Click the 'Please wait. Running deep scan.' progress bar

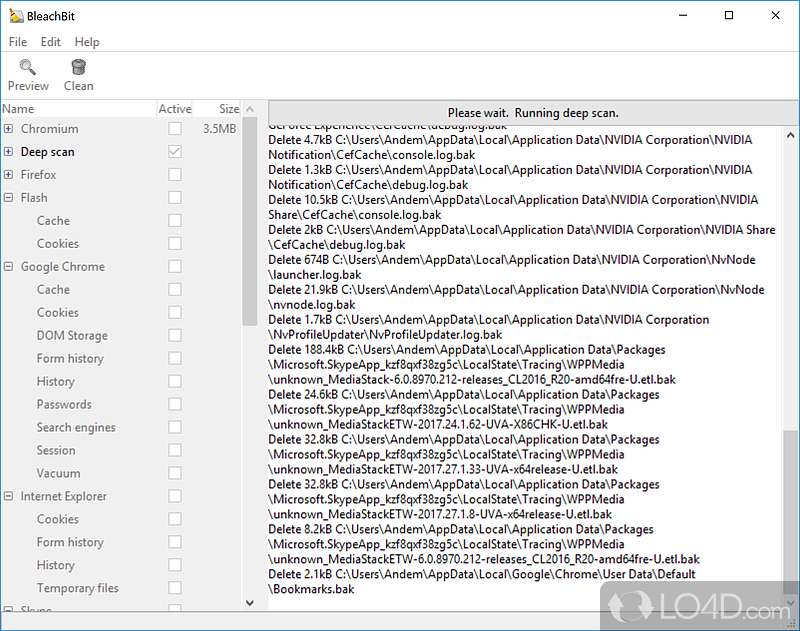[533, 113]
